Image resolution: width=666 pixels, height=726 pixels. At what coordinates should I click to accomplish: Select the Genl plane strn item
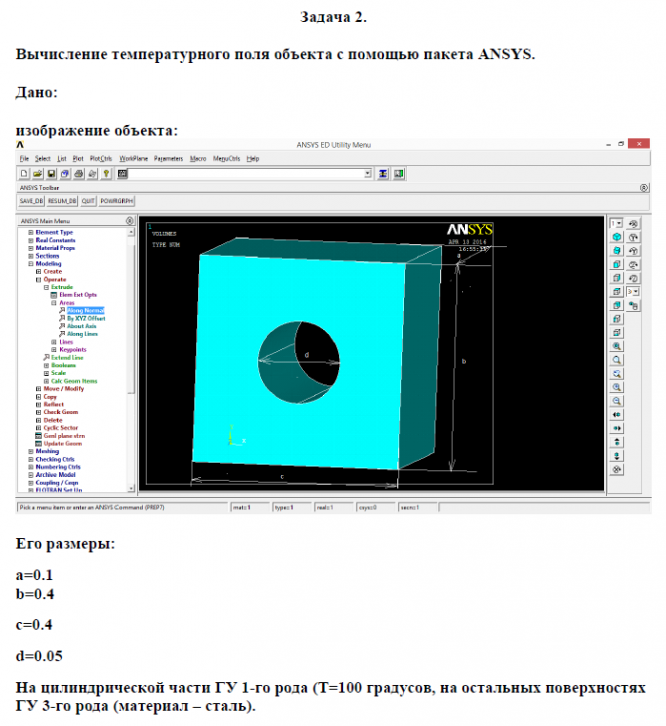click(x=64, y=436)
